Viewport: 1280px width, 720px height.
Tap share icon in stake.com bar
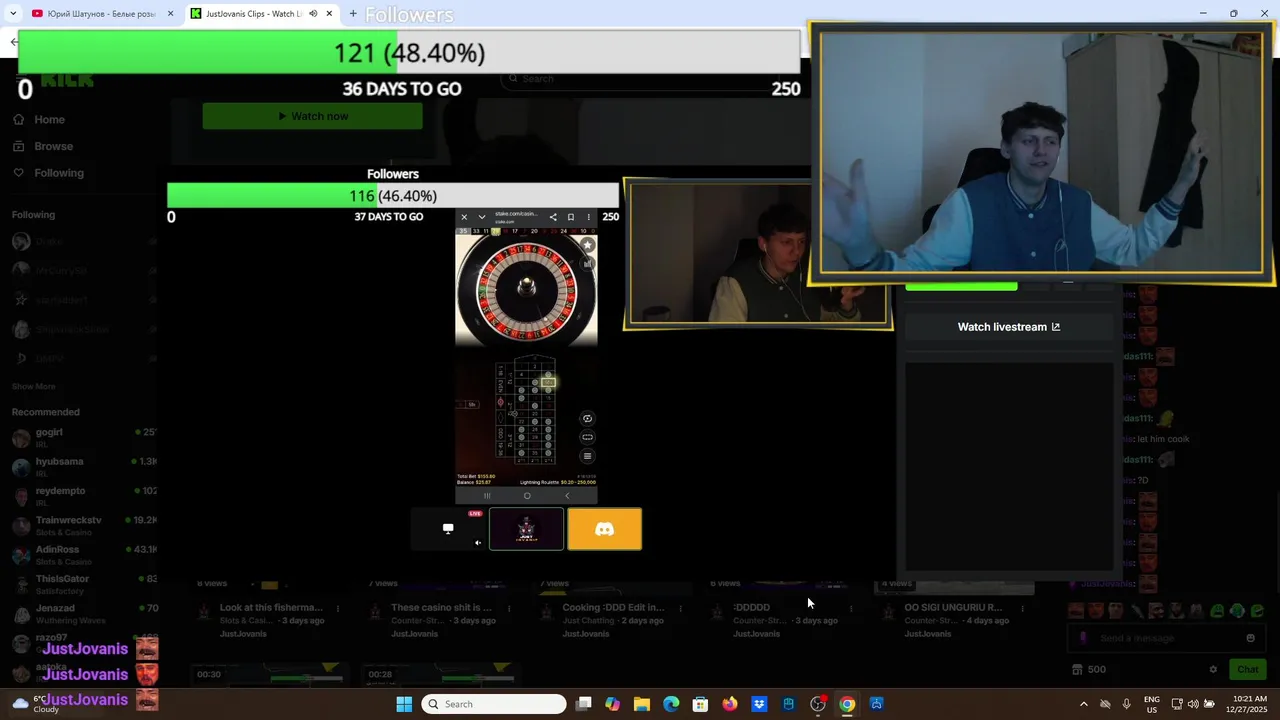pyautogui.click(x=552, y=217)
